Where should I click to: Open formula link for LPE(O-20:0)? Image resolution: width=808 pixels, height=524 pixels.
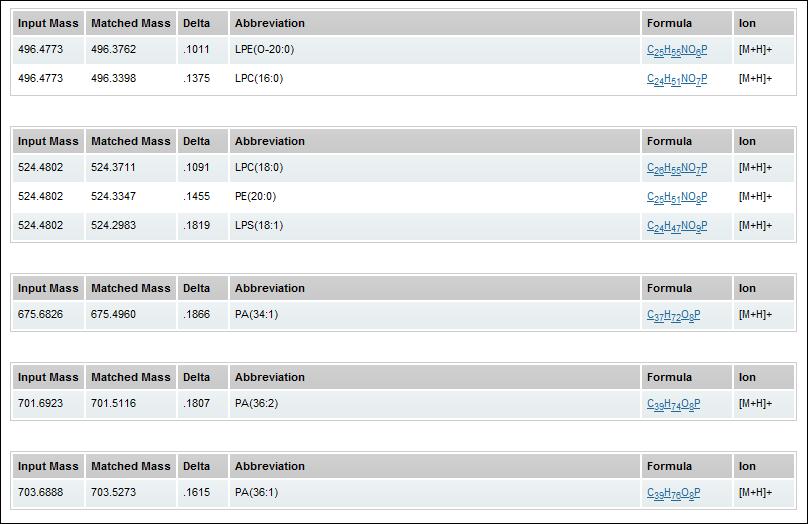(676, 50)
